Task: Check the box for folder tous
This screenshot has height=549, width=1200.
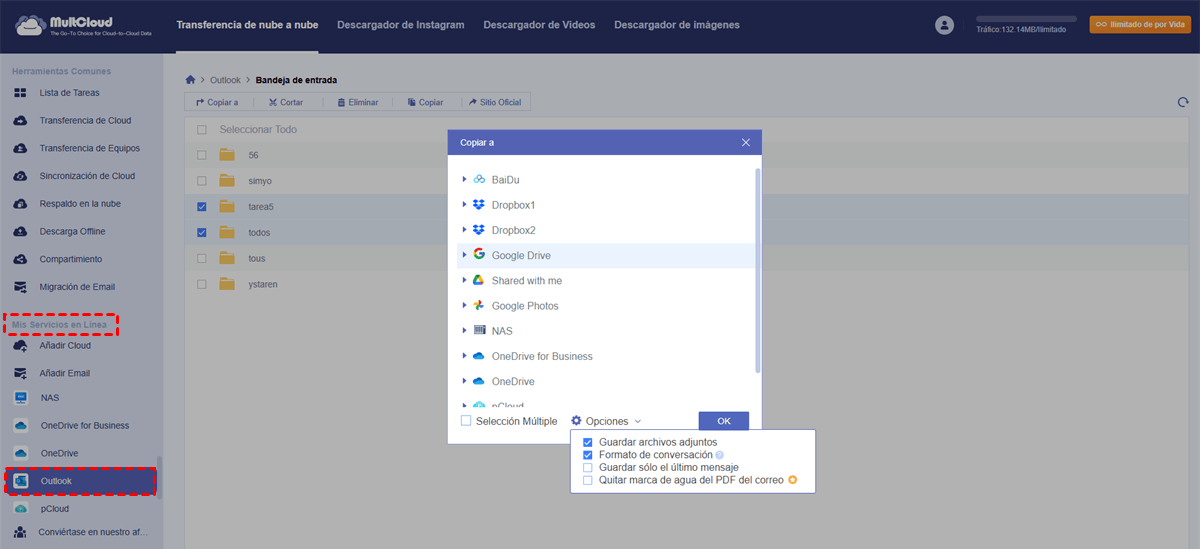Action: coord(202,258)
